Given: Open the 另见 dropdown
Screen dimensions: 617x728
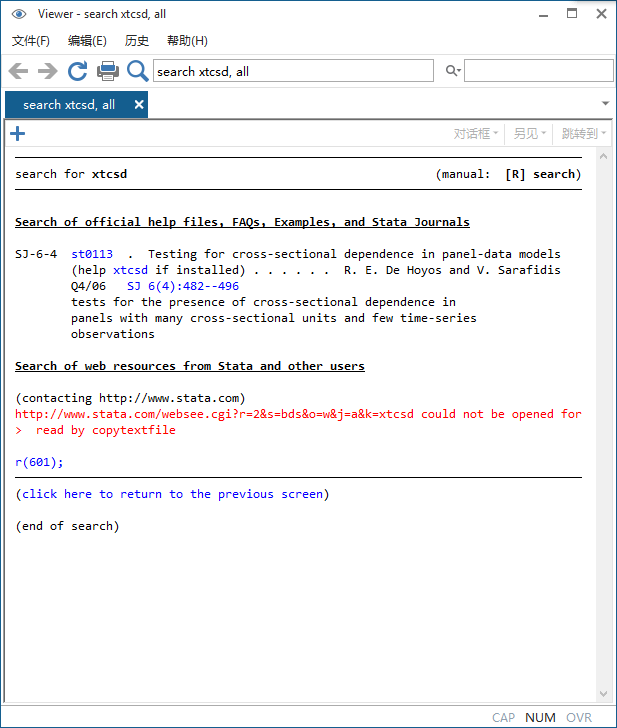Looking at the screenshot, I should click(x=529, y=134).
